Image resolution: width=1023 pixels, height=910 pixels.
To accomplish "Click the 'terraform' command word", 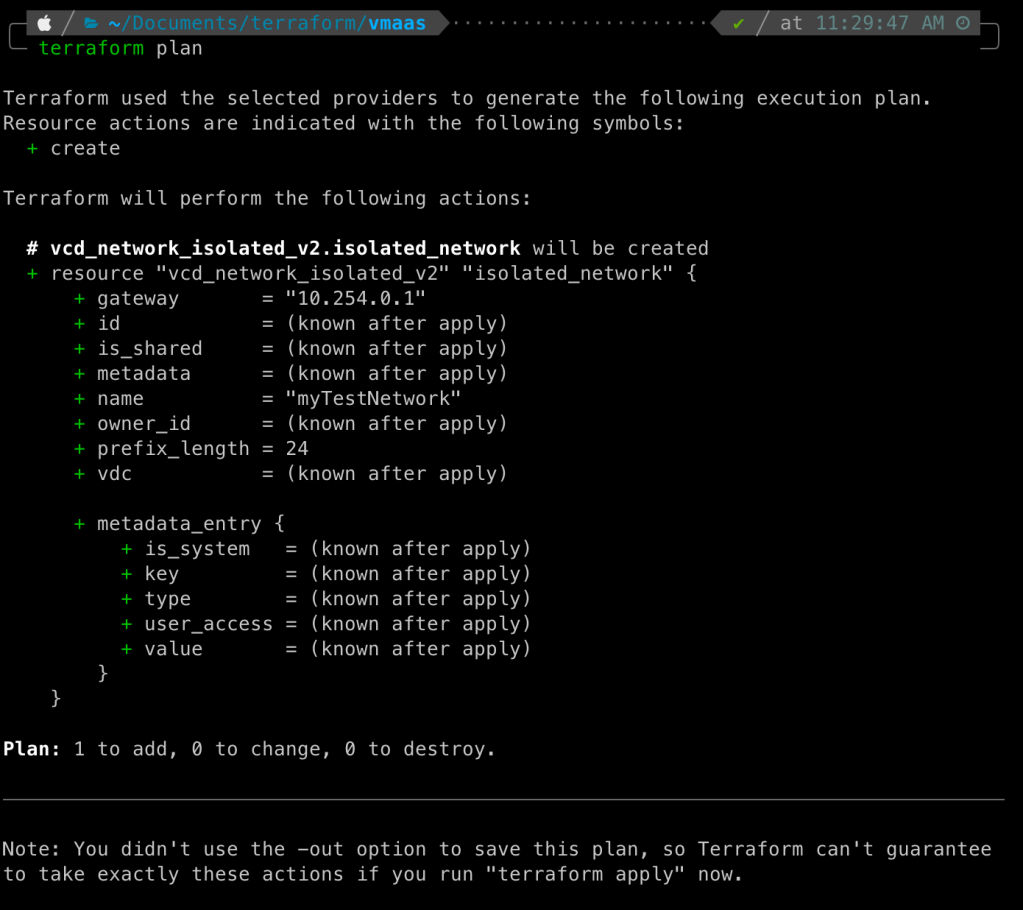I will point(92,48).
